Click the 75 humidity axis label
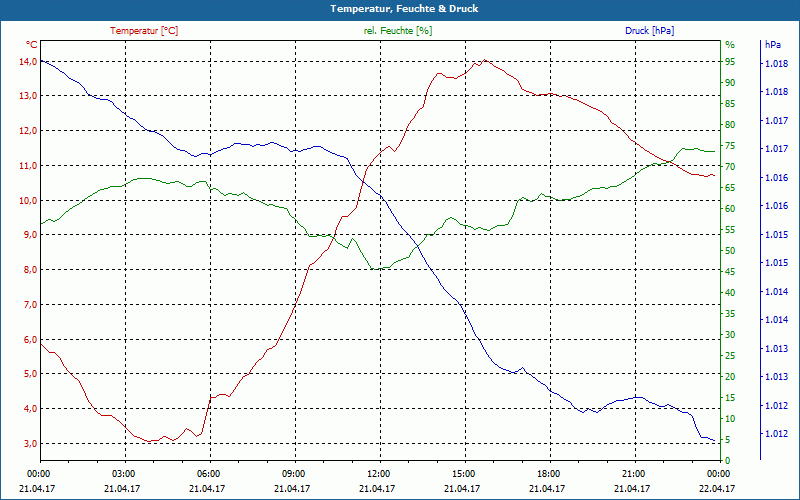This screenshot has width=800, height=500. click(x=730, y=146)
